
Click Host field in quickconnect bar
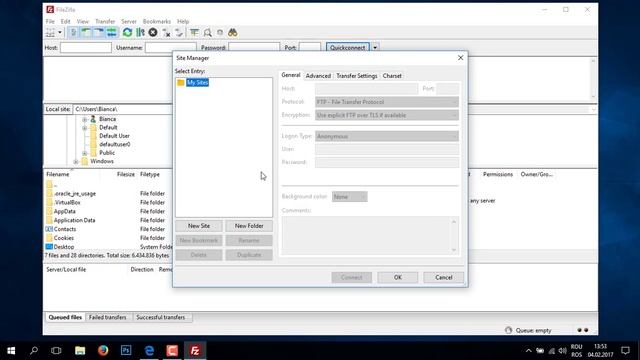click(x=86, y=47)
